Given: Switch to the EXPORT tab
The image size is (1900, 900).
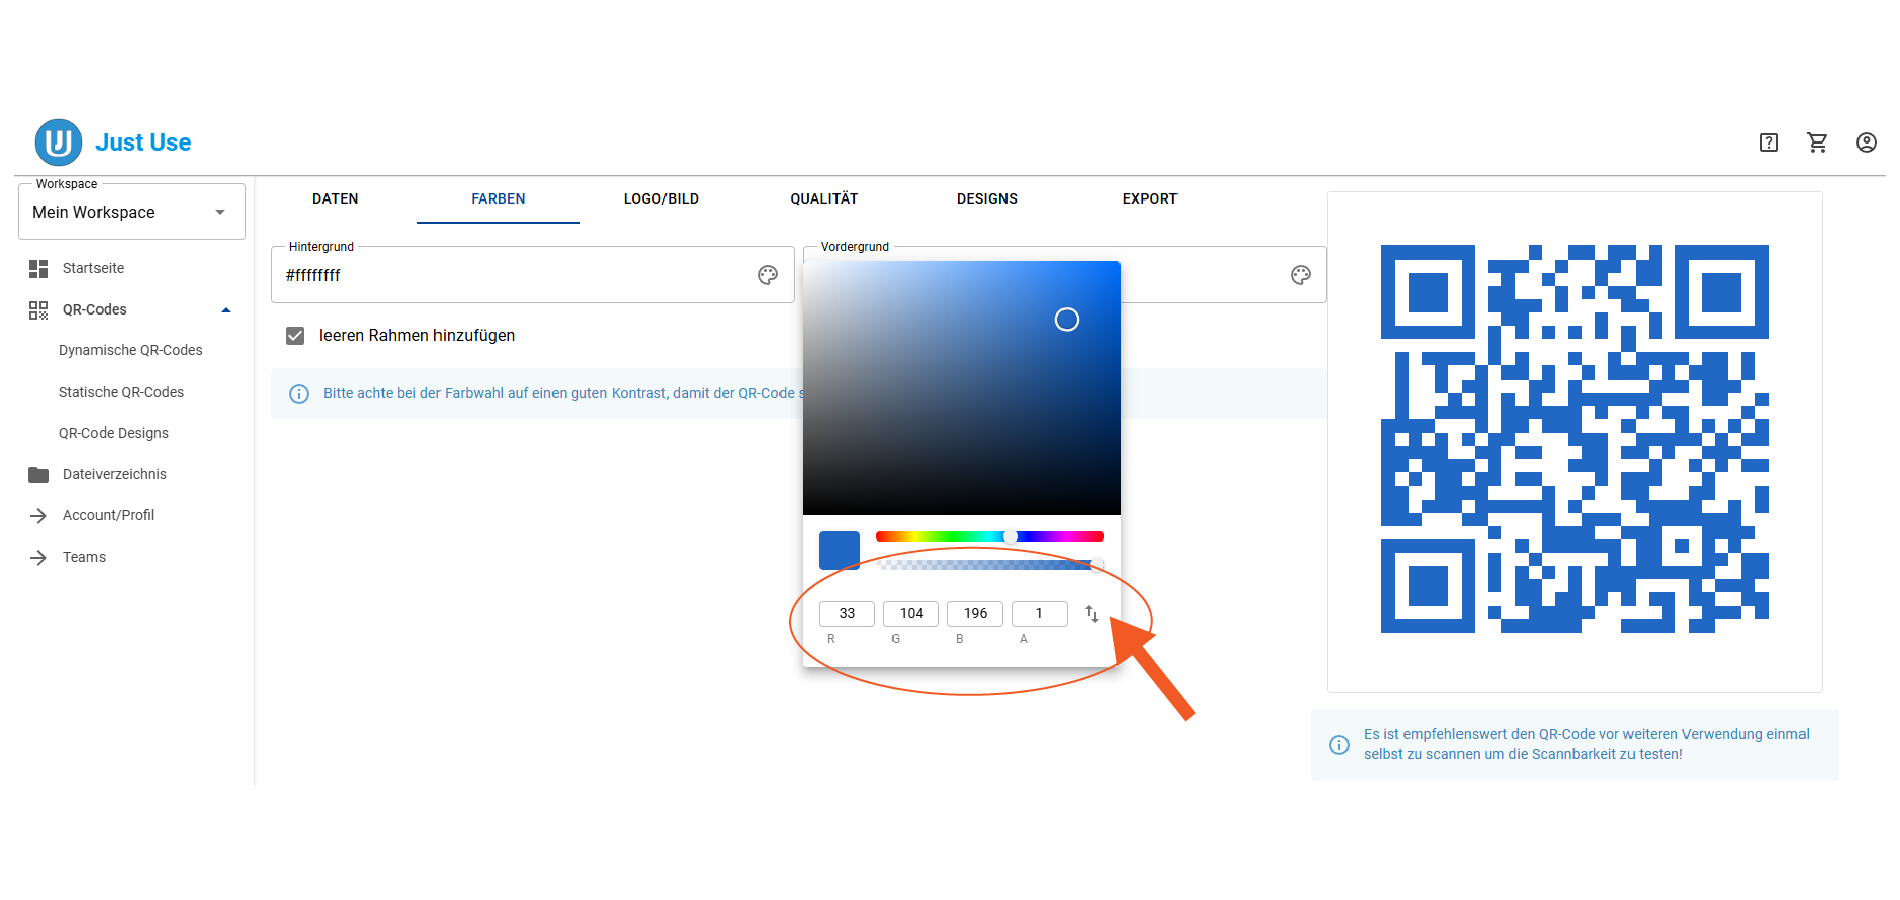Looking at the screenshot, I should coord(1150,199).
